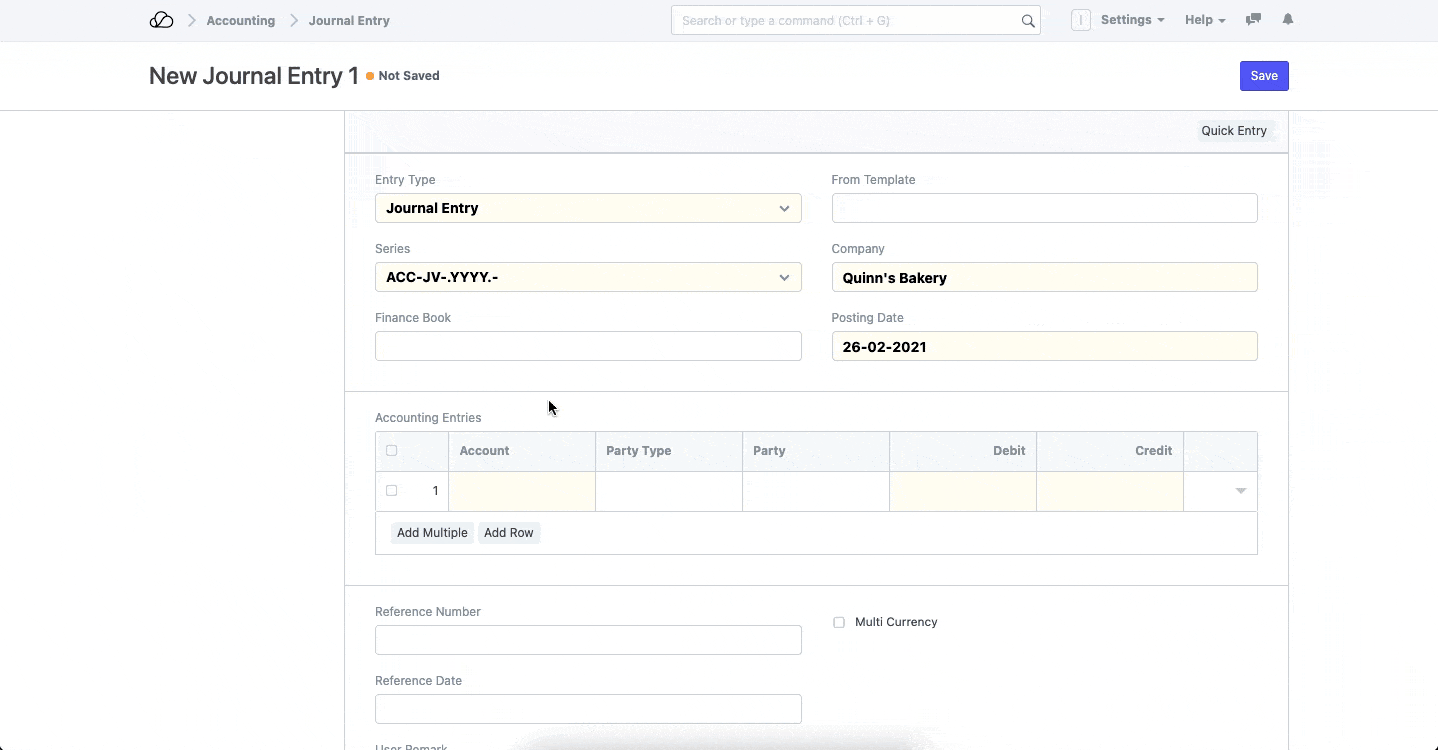1438x750 pixels.
Task: Click the search magnifier icon
Action: [x=1027, y=21]
